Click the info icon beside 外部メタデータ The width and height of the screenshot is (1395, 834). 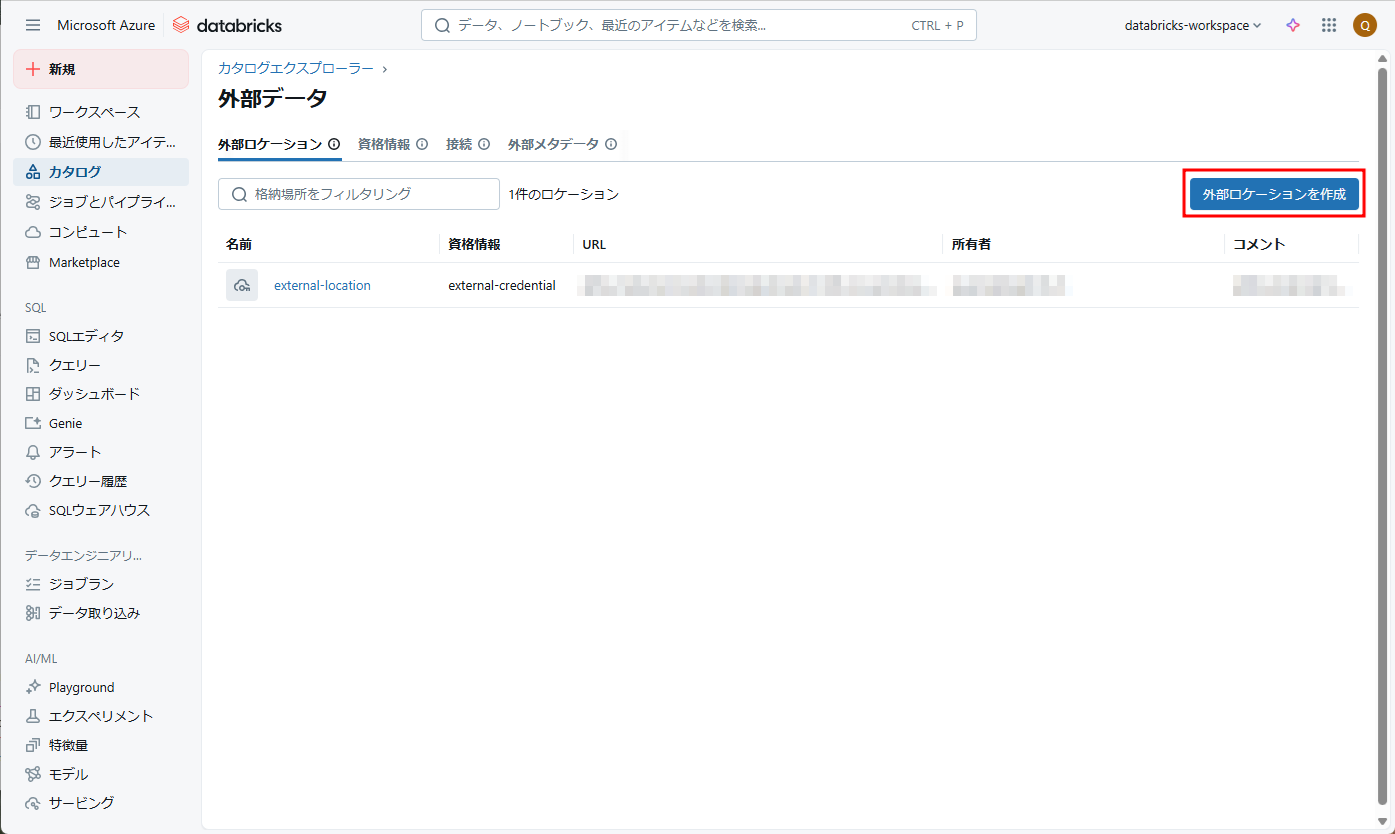coord(610,144)
